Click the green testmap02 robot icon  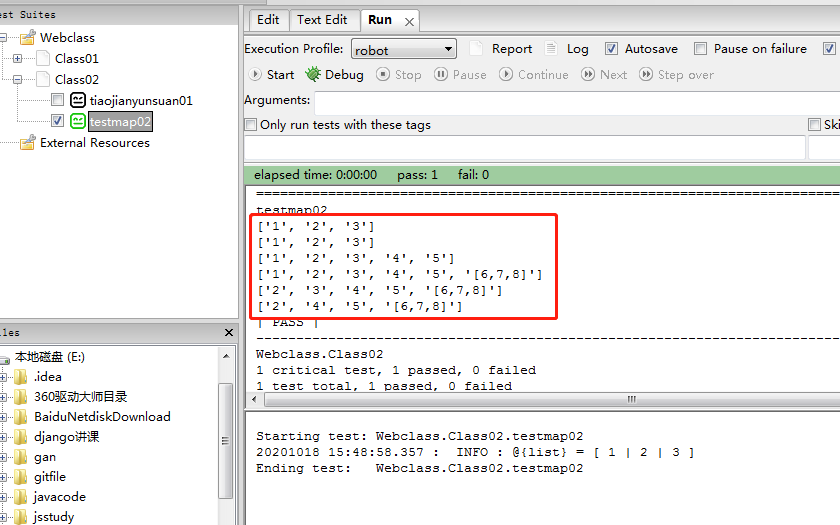pos(78,121)
